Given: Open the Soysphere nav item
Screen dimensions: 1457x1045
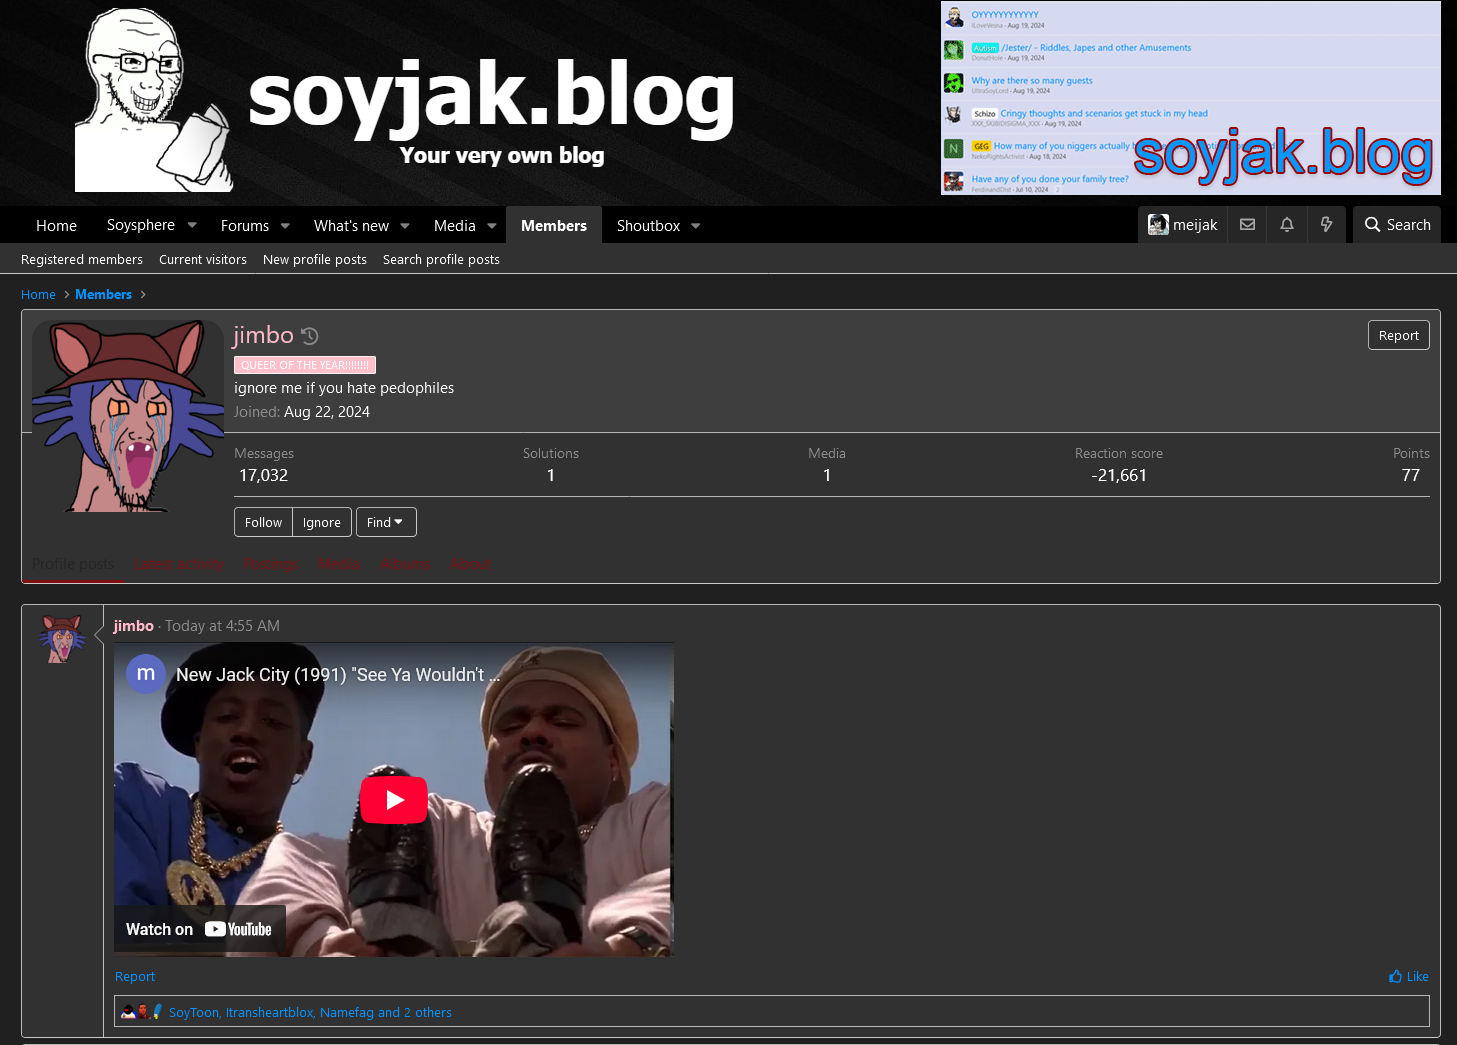Looking at the screenshot, I should click(x=141, y=226).
